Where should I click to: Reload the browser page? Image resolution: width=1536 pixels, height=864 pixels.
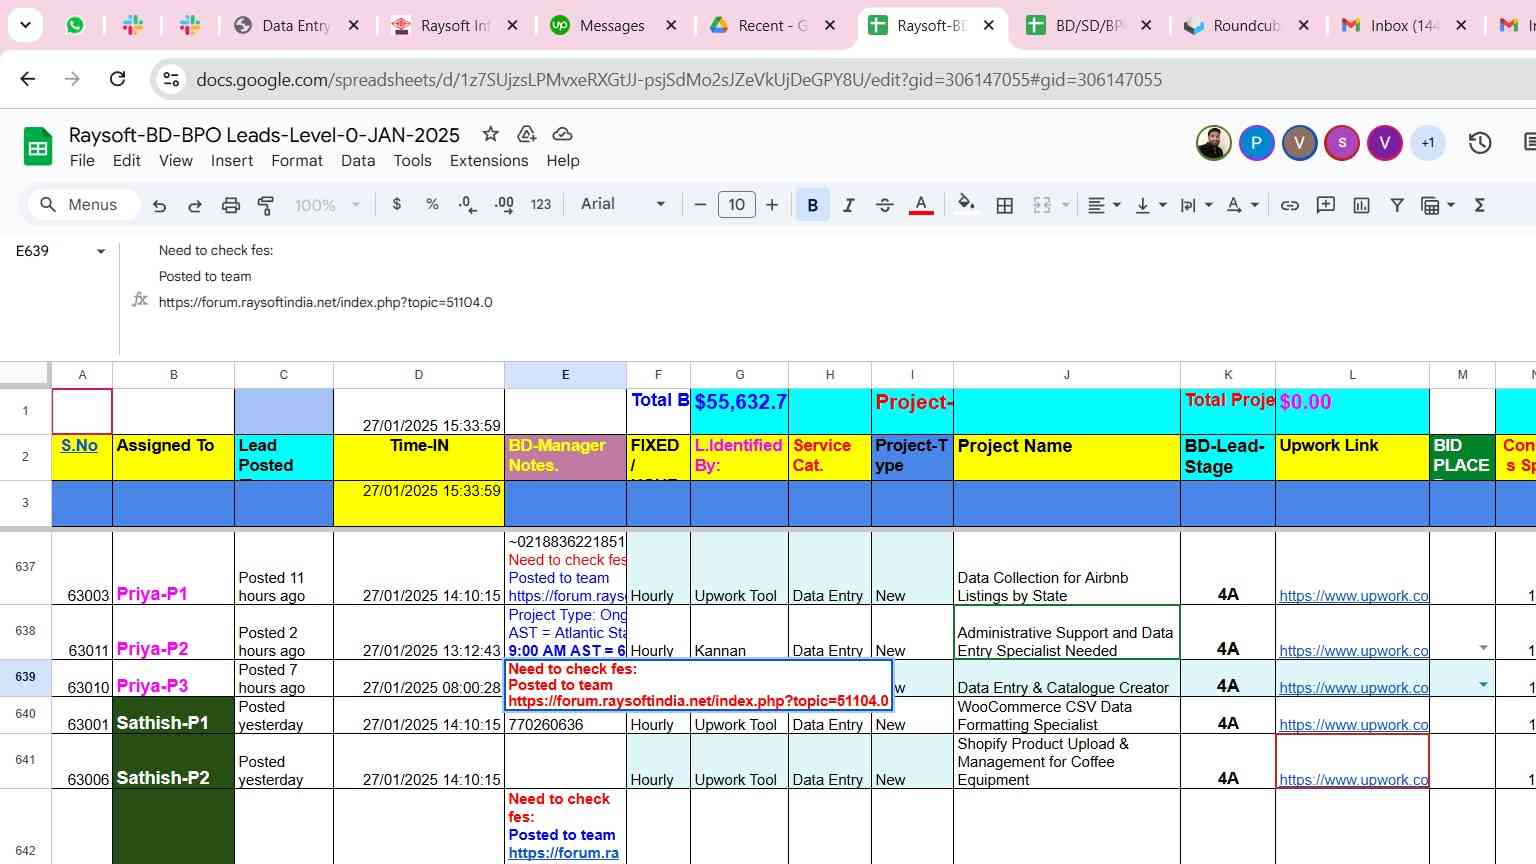point(117,79)
